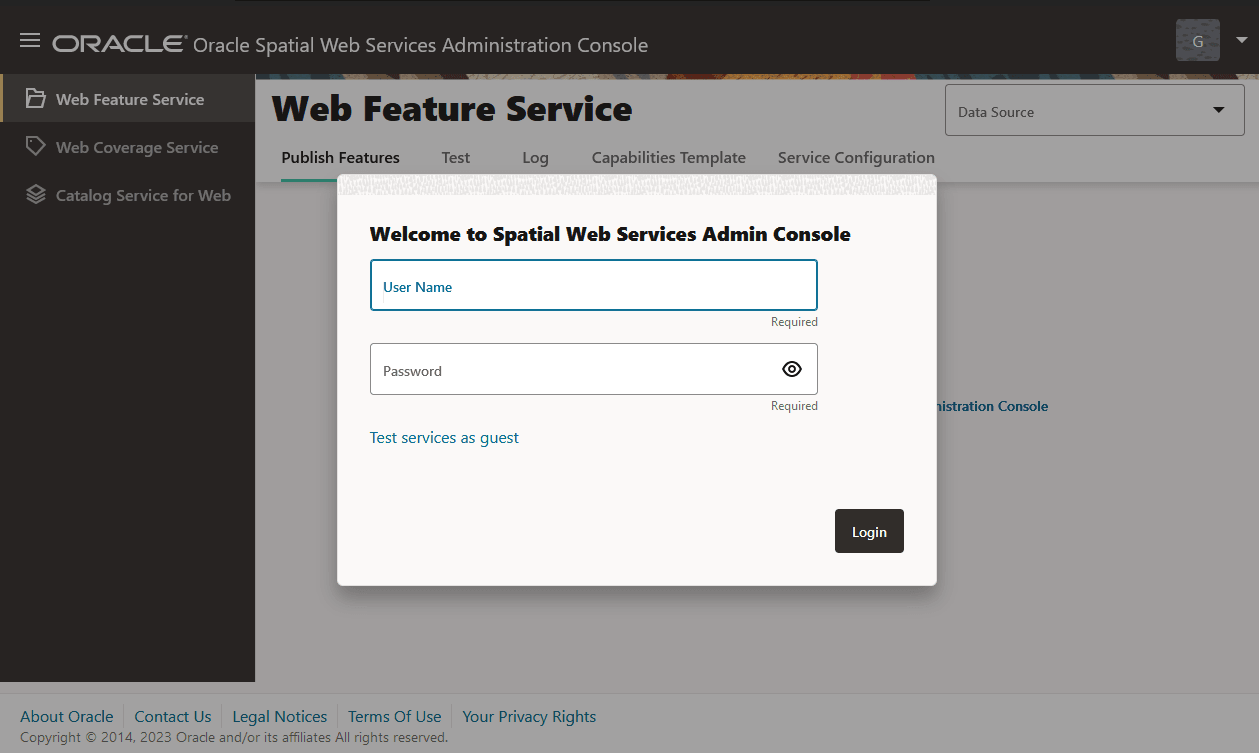Open the hamburger navigation menu

pos(30,41)
